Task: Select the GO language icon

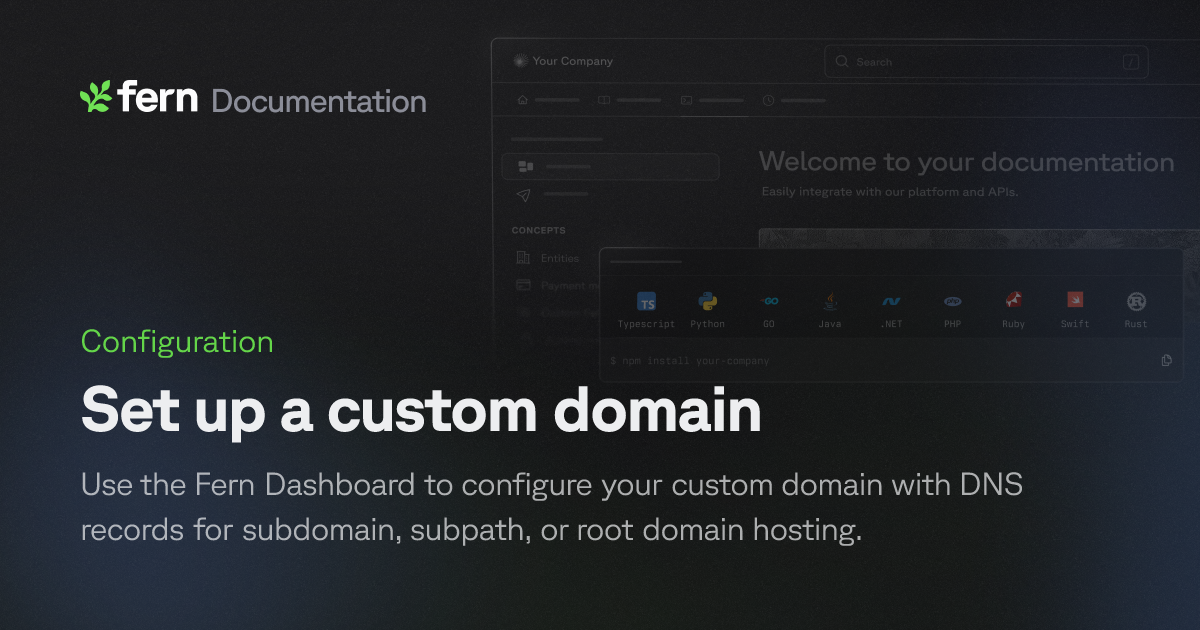Action: (x=769, y=301)
